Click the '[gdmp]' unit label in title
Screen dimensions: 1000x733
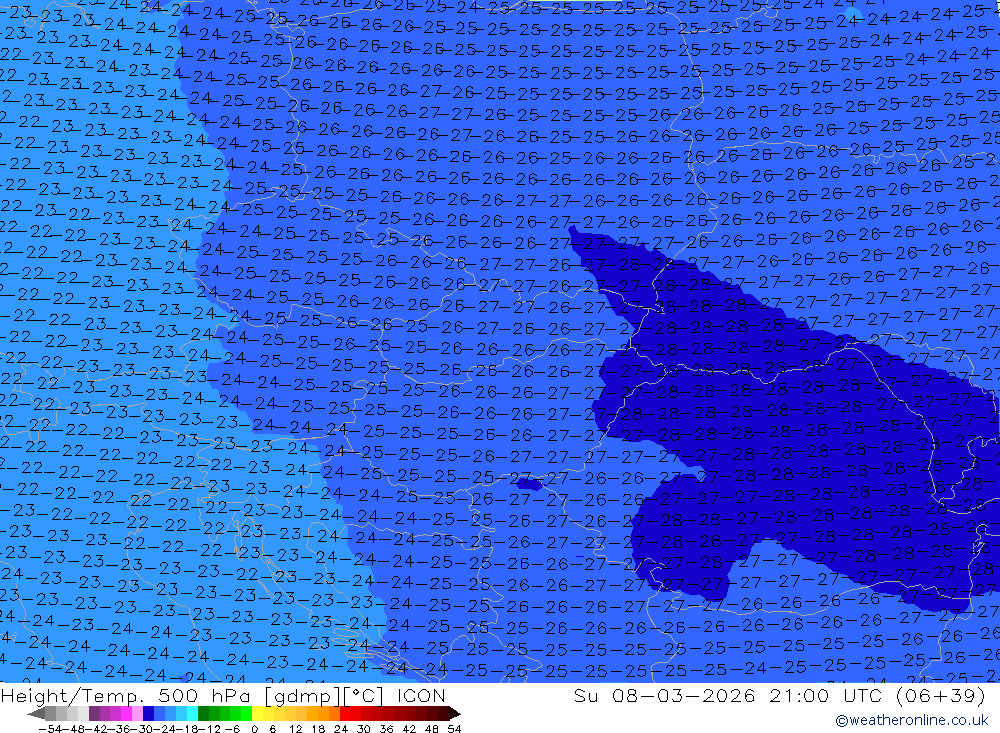[302, 695]
